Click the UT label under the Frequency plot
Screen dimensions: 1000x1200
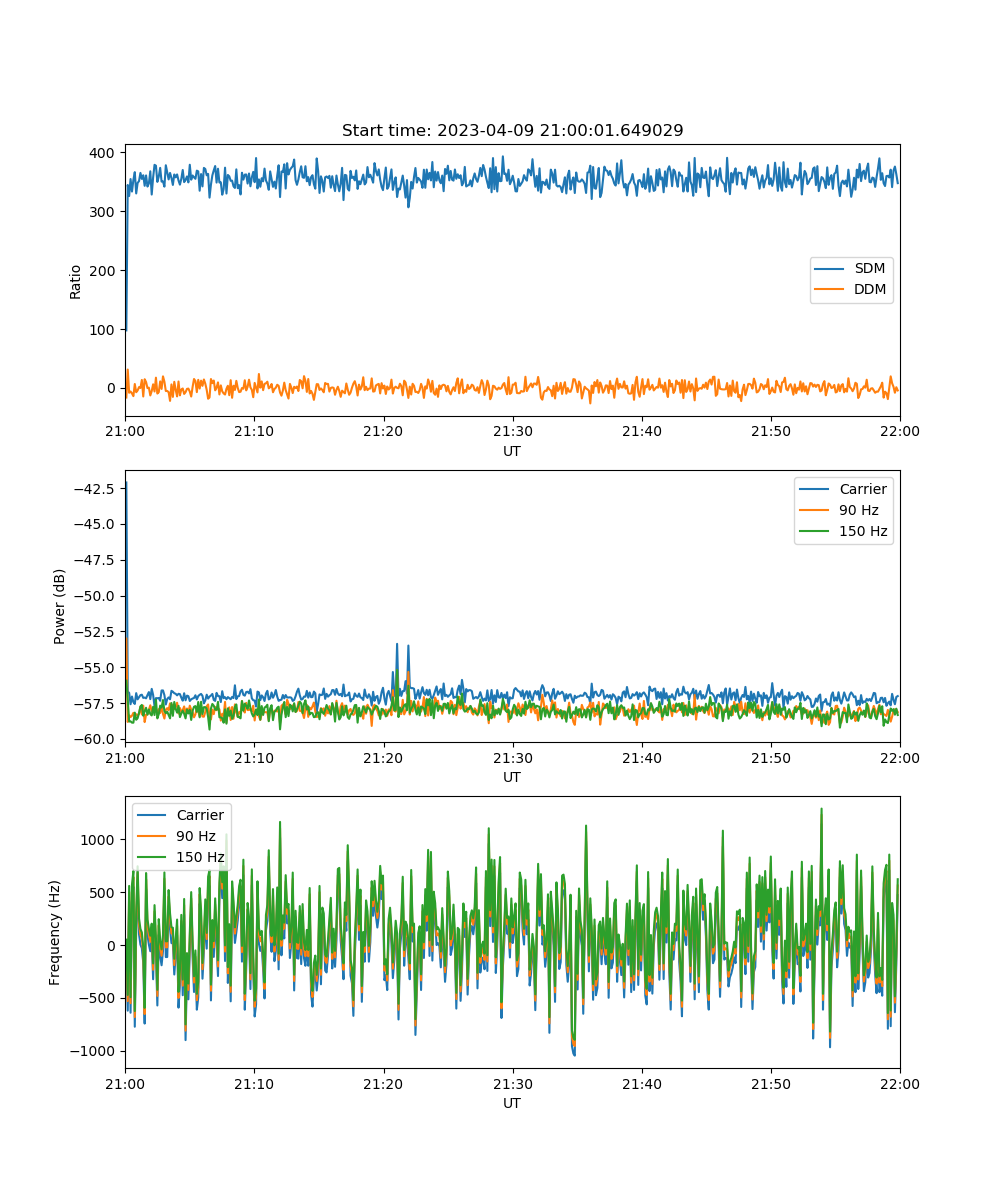512,1103
